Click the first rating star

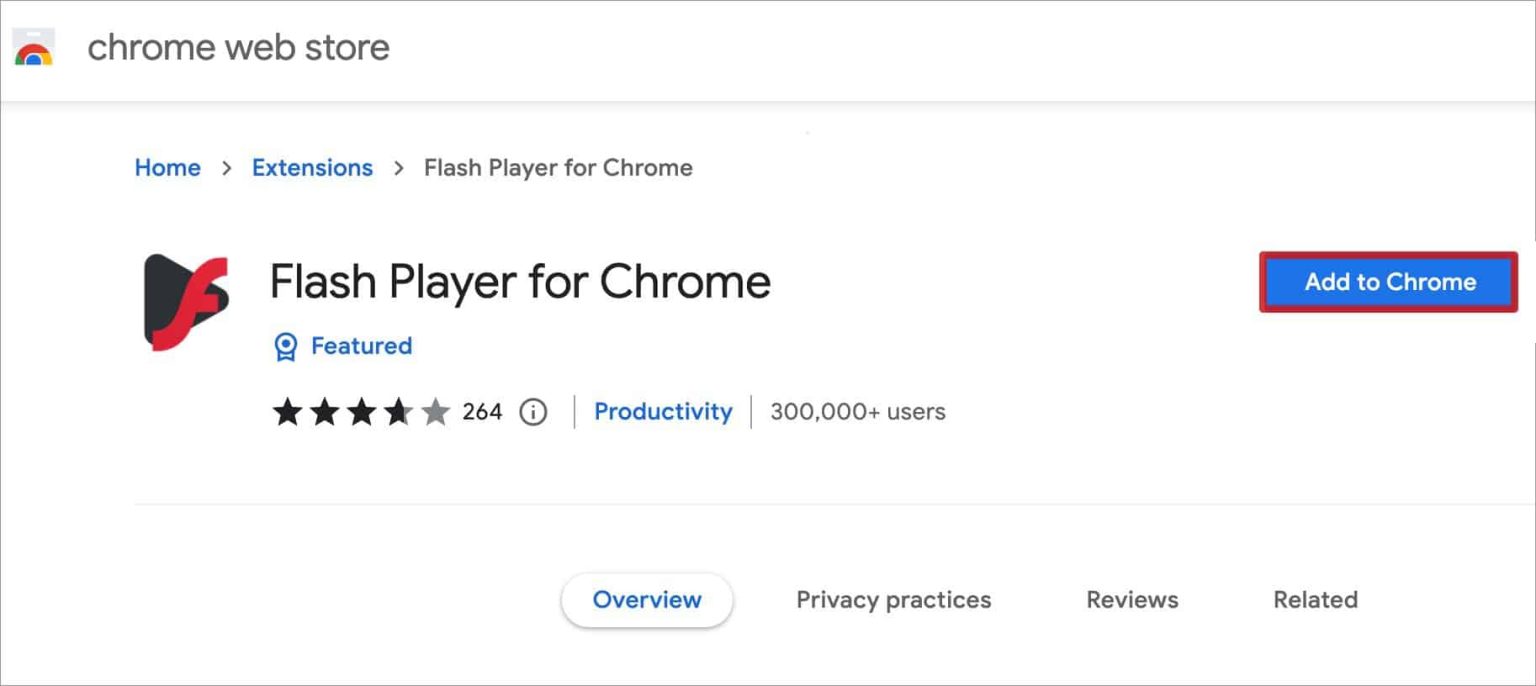coord(287,411)
